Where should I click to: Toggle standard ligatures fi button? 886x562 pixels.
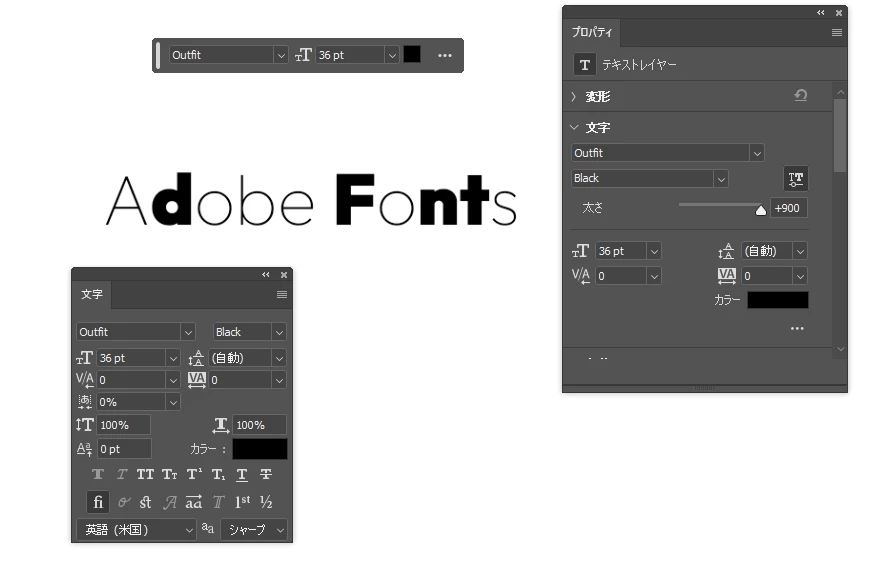pos(98,502)
